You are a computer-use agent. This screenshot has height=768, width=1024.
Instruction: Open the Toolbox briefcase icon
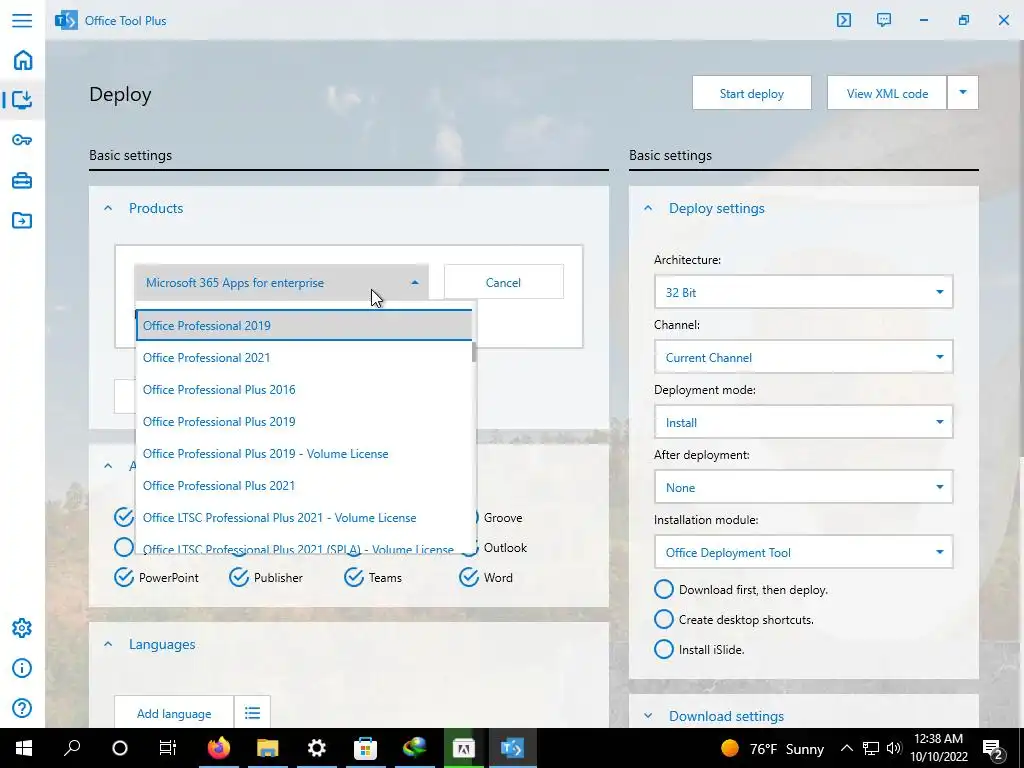[x=22, y=180]
